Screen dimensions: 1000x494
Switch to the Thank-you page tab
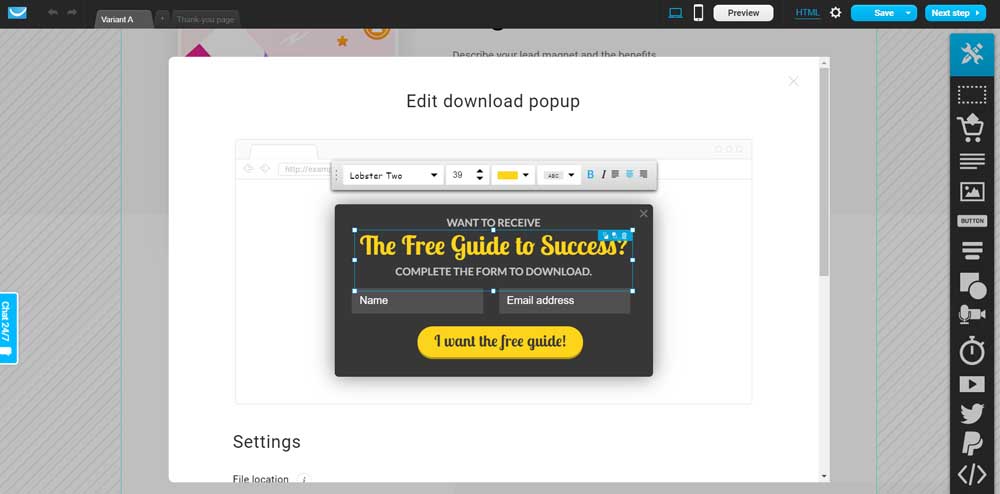(x=205, y=19)
